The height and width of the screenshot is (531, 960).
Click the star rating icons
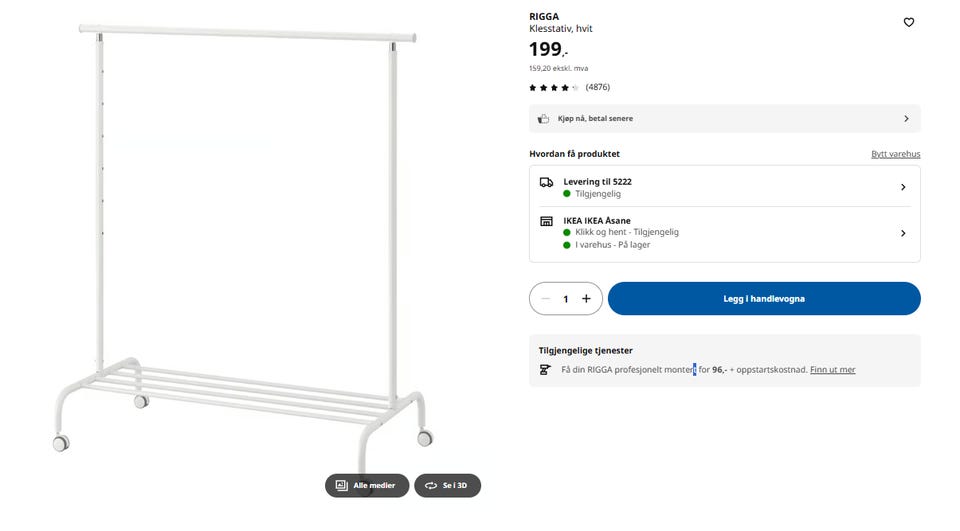coord(554,88)
